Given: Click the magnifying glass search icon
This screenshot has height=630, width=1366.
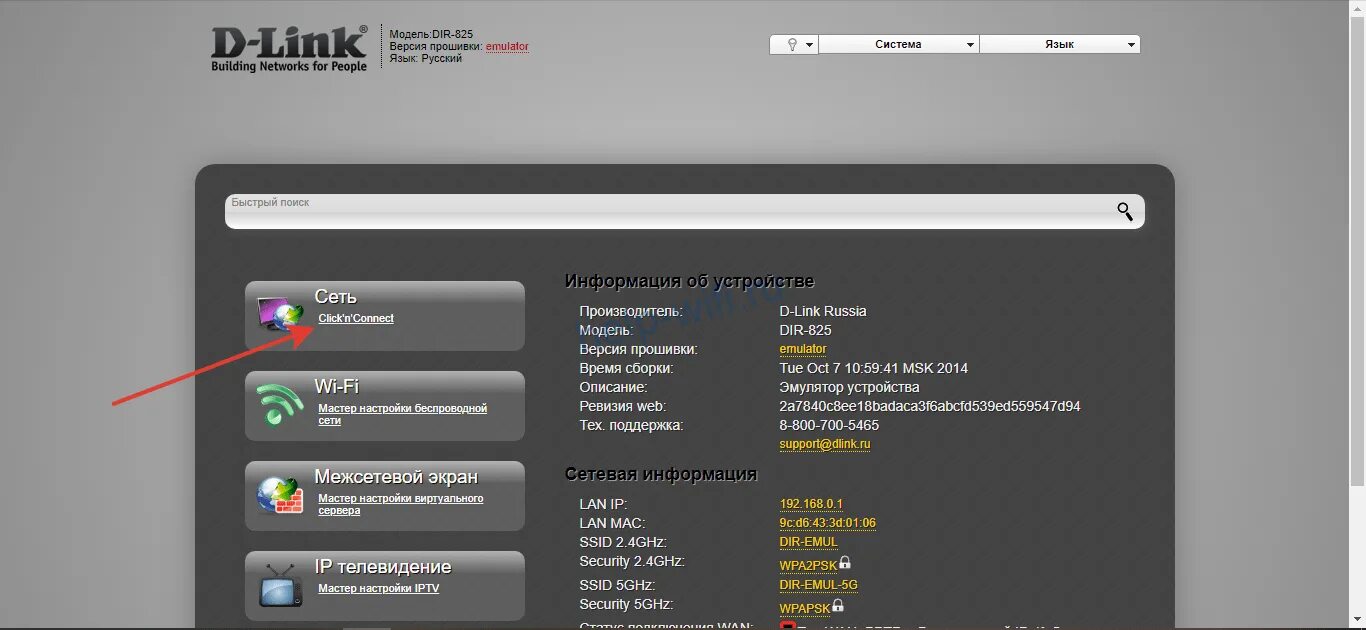Looking at the screenshot, I should (1125, 211).
